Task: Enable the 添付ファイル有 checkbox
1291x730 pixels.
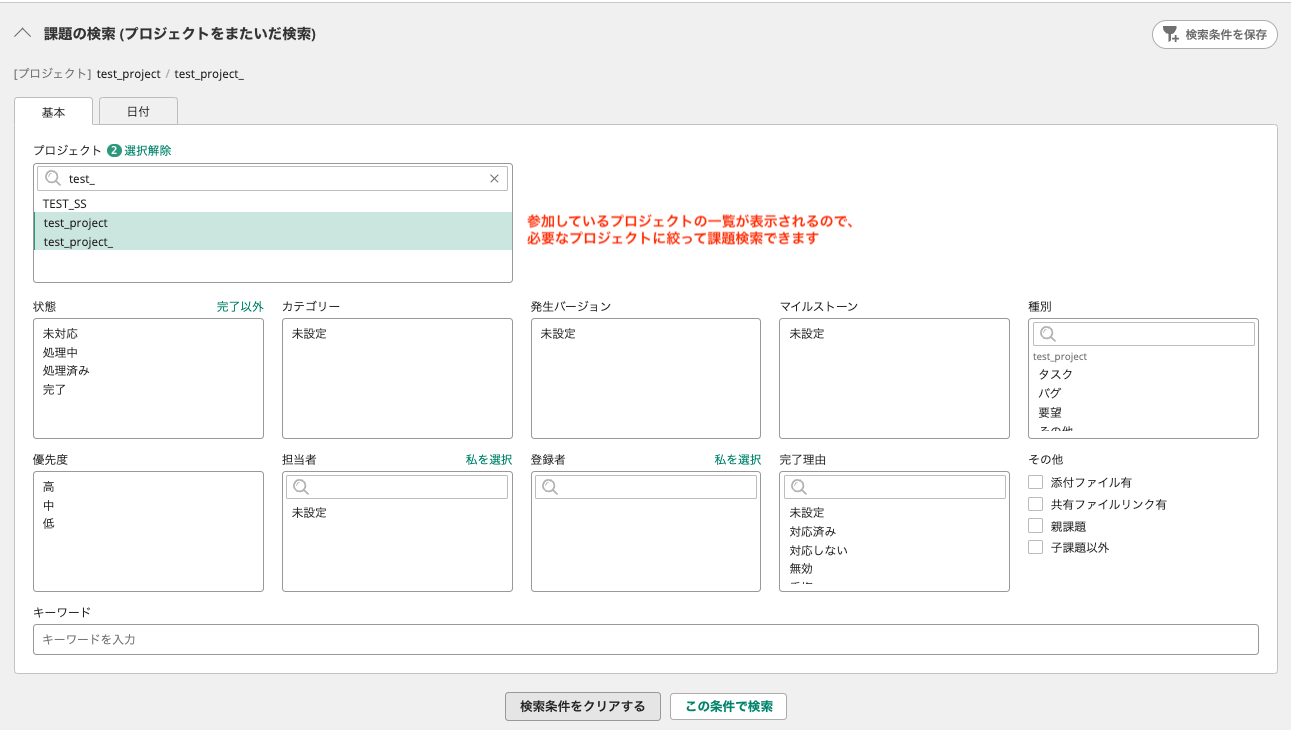Action: tap(1036, 482)
